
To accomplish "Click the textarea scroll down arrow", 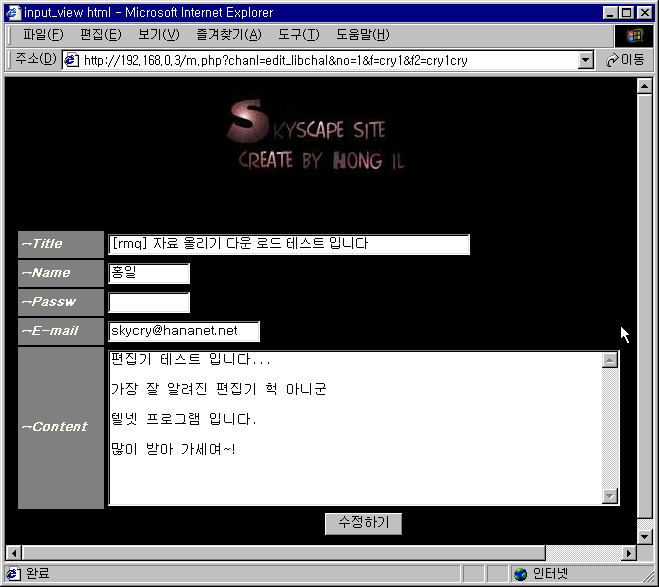I will coord(610,496).
